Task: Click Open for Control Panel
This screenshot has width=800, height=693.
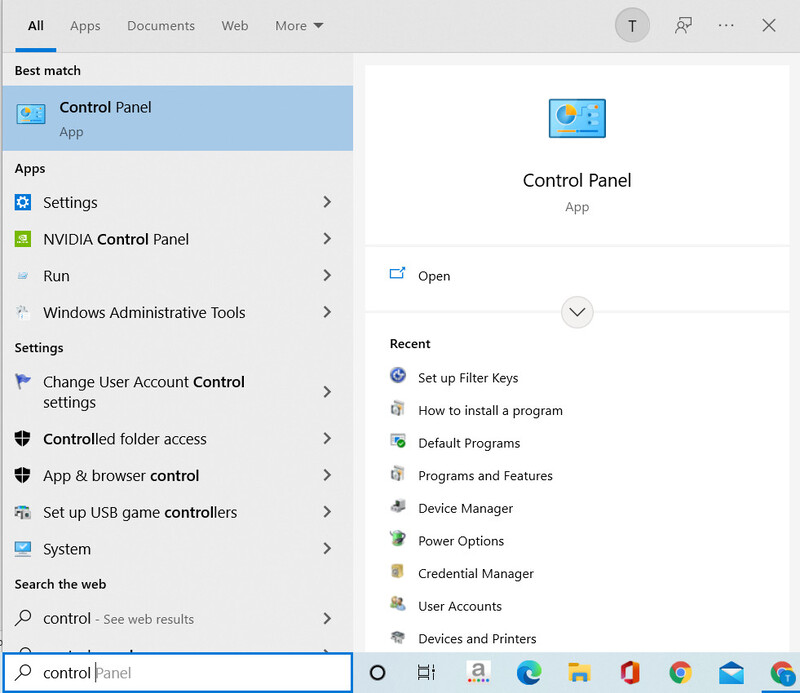Action: [434, 276]
